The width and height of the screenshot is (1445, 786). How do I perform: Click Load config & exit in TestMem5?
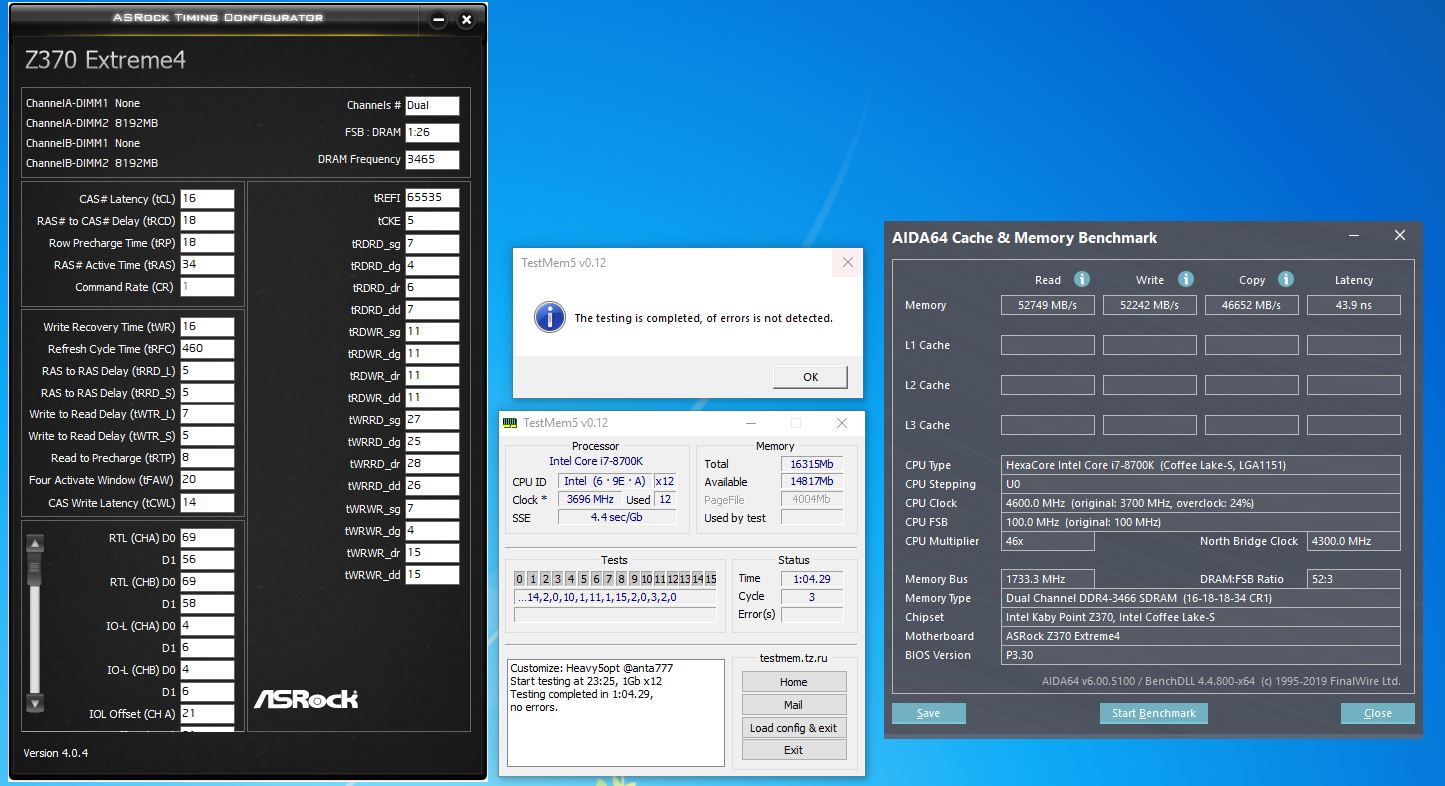794,728
